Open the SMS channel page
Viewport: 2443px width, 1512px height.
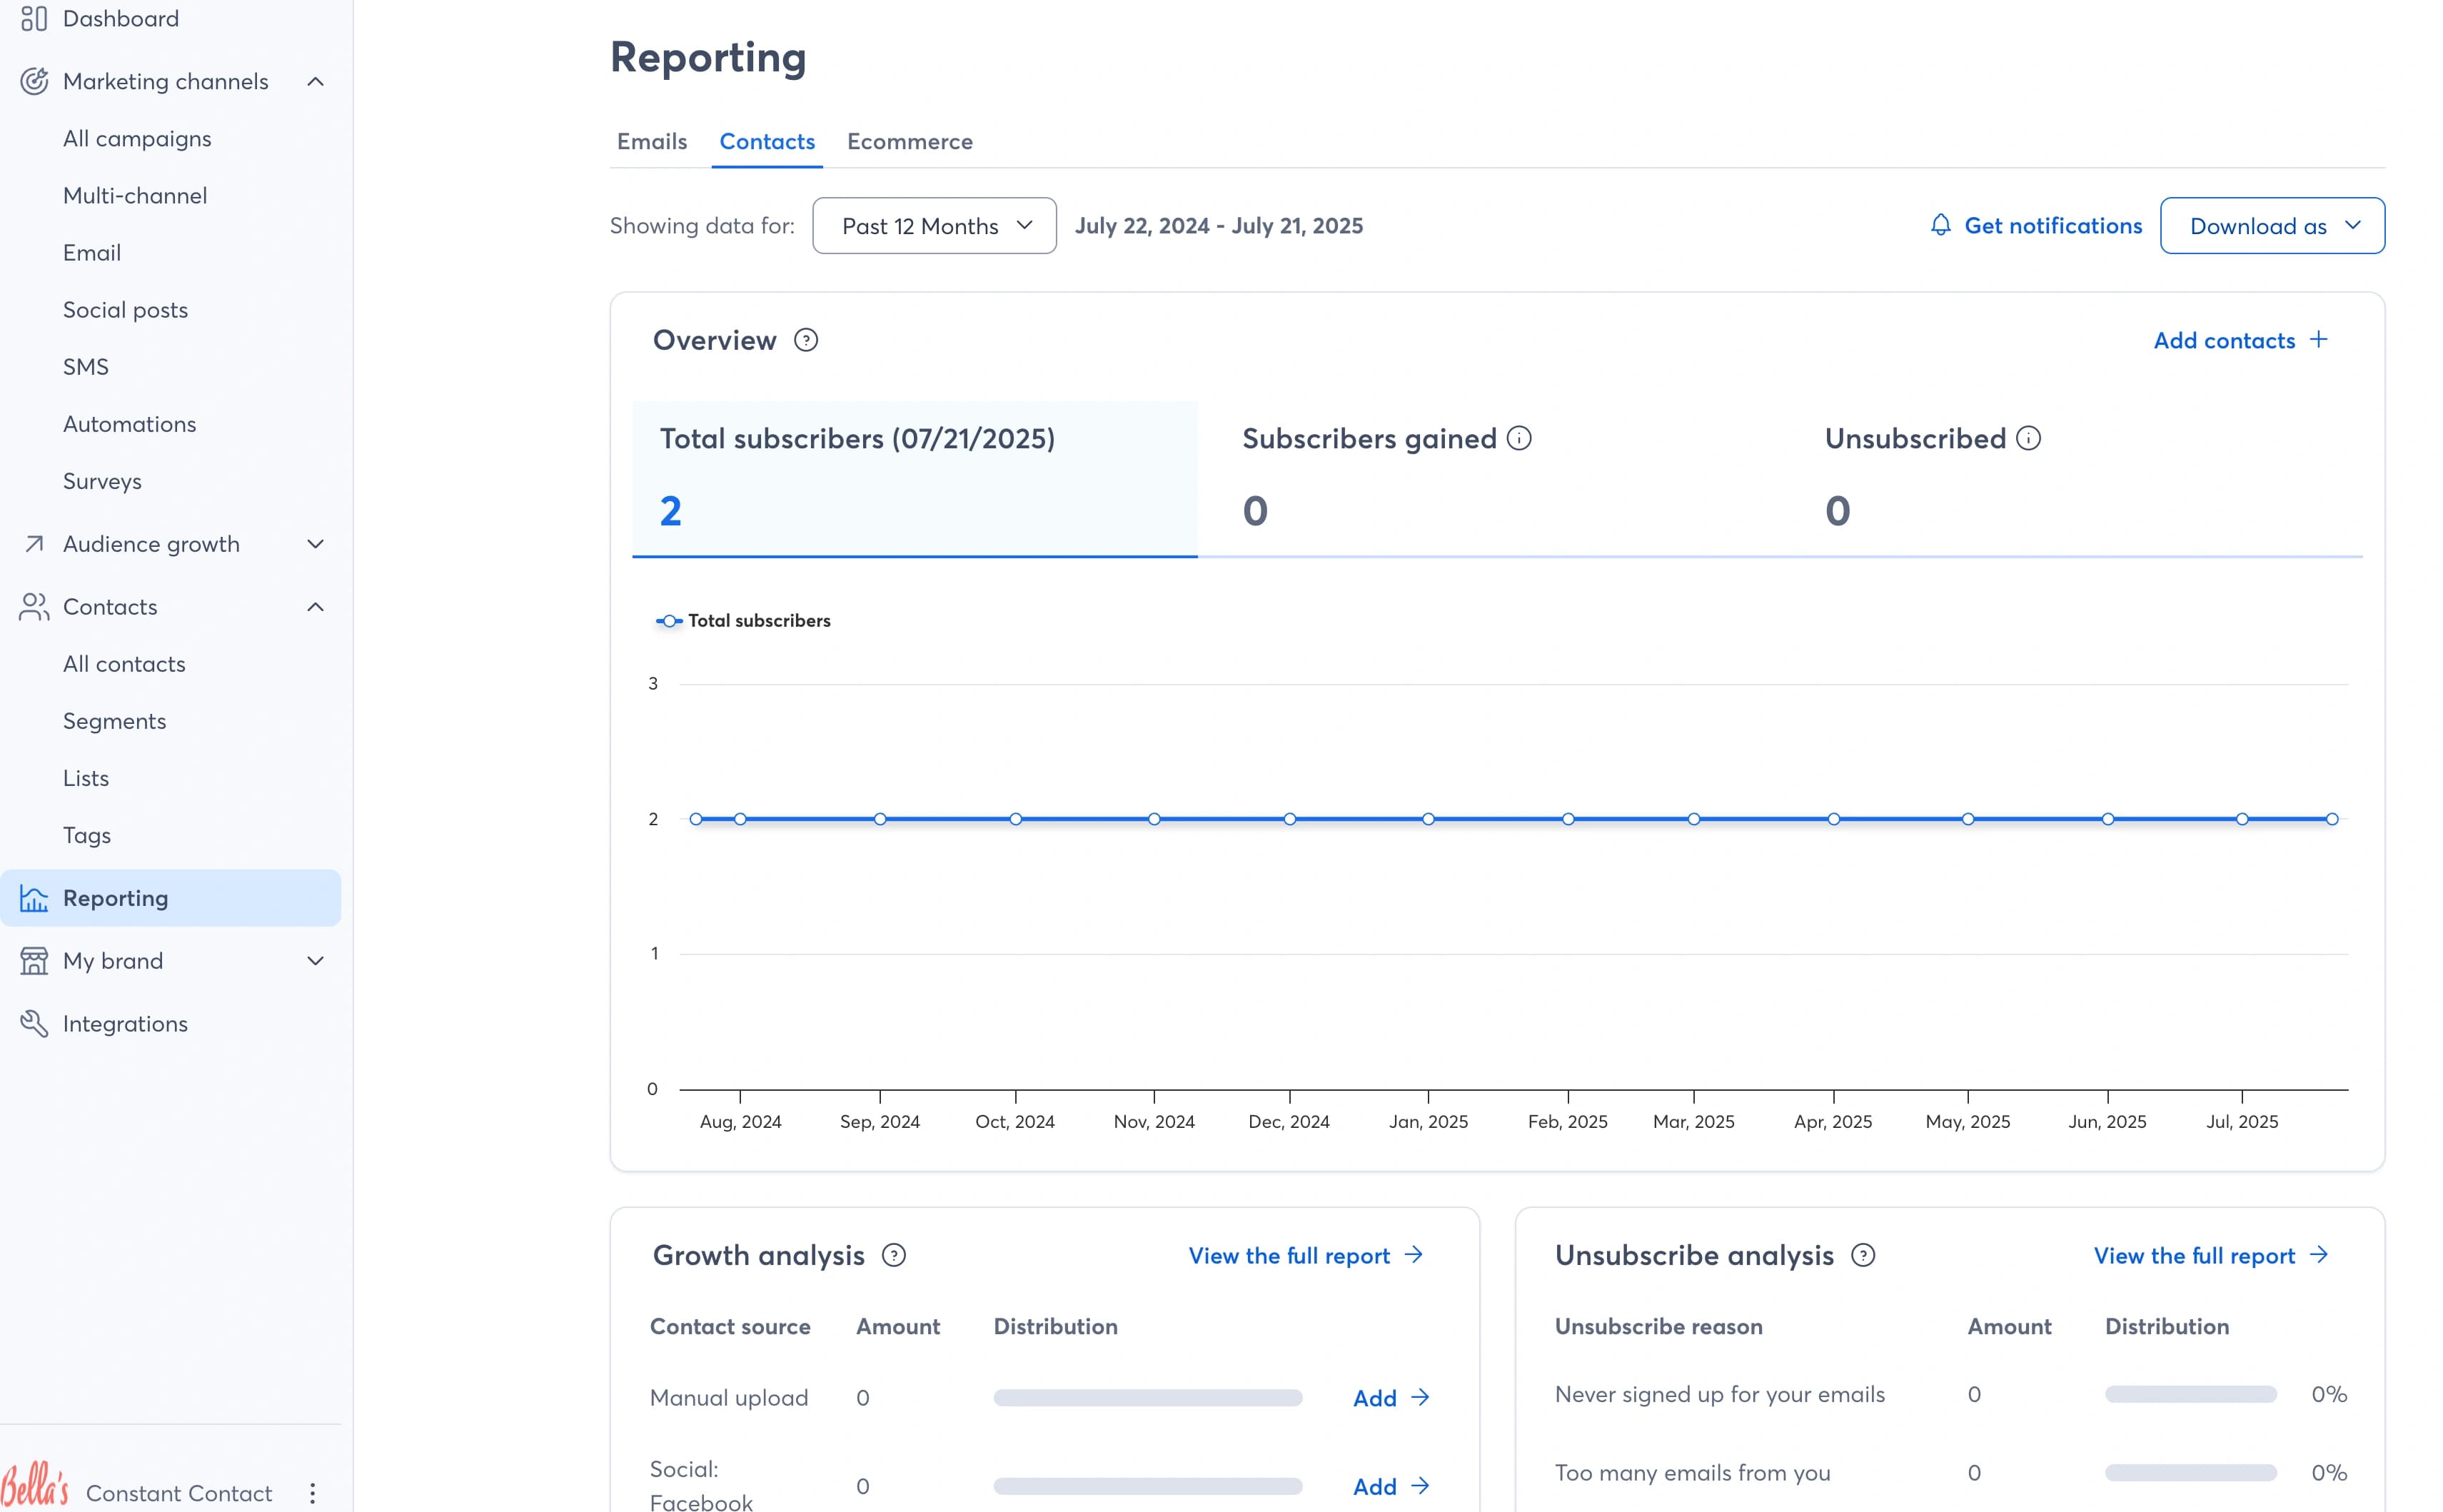tap(86, 367)
